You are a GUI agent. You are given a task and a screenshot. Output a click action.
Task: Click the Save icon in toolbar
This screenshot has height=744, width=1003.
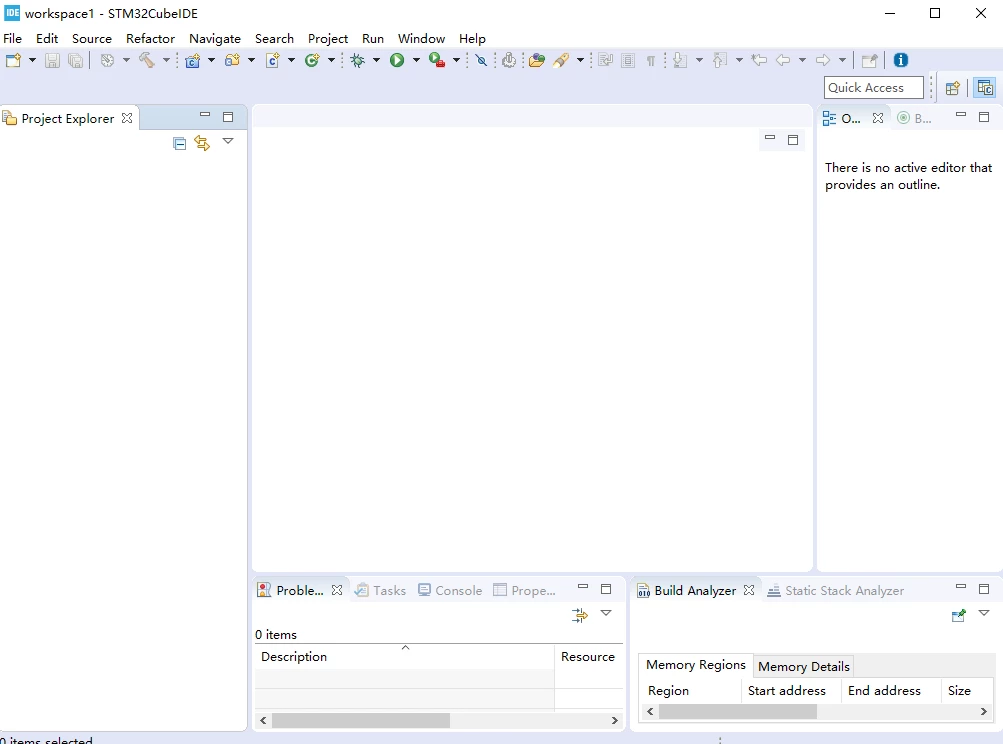pyautogui.click(x=52, y=60)
